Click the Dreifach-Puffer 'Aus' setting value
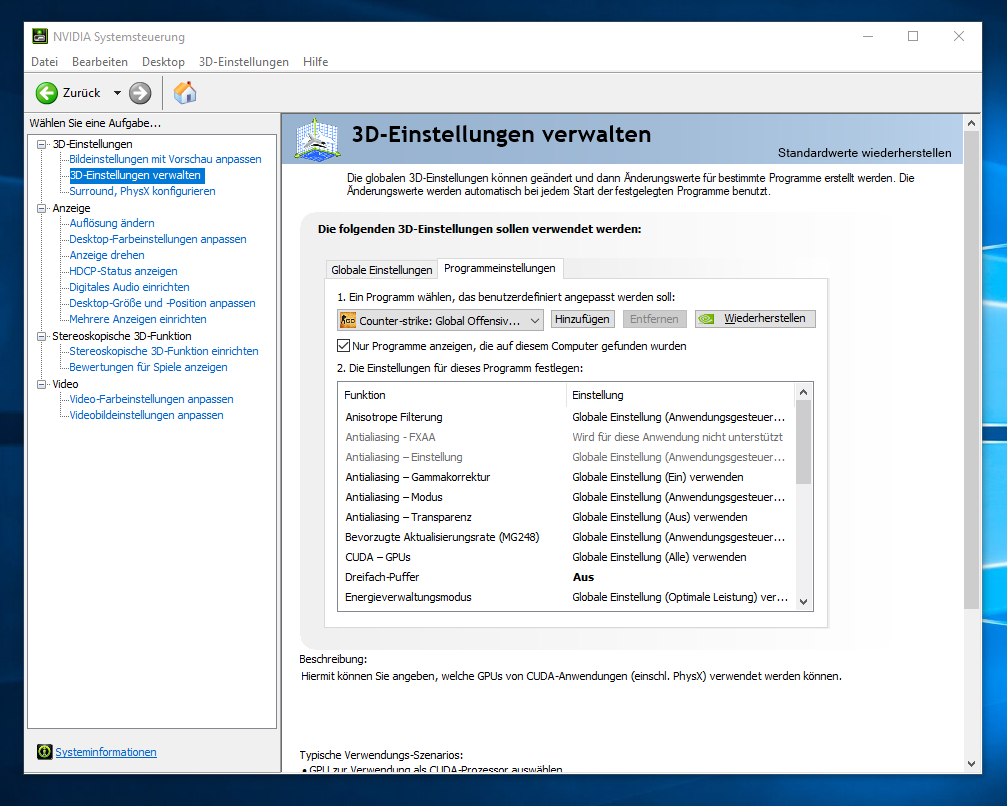Viewport: 1007px width, 806px height. (583, 577)
